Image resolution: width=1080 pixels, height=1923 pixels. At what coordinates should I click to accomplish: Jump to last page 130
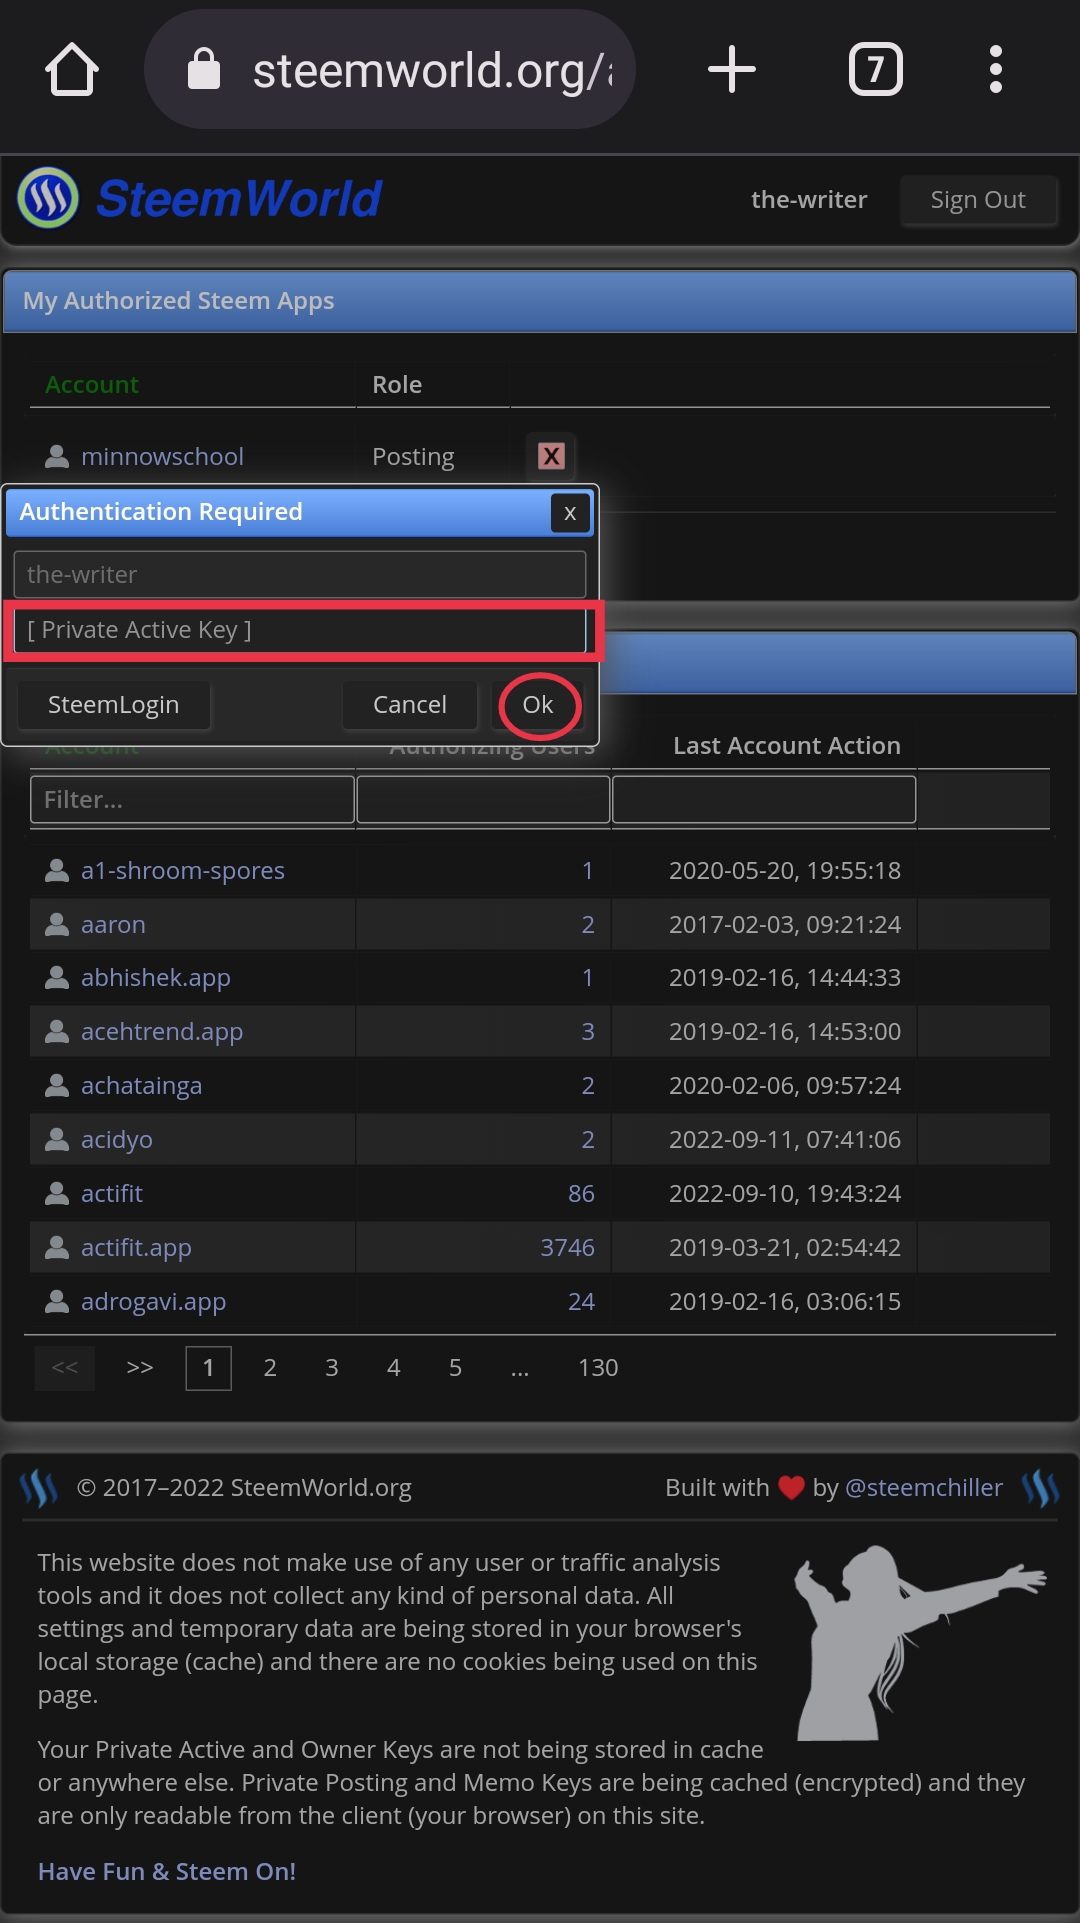[598, 1368]
